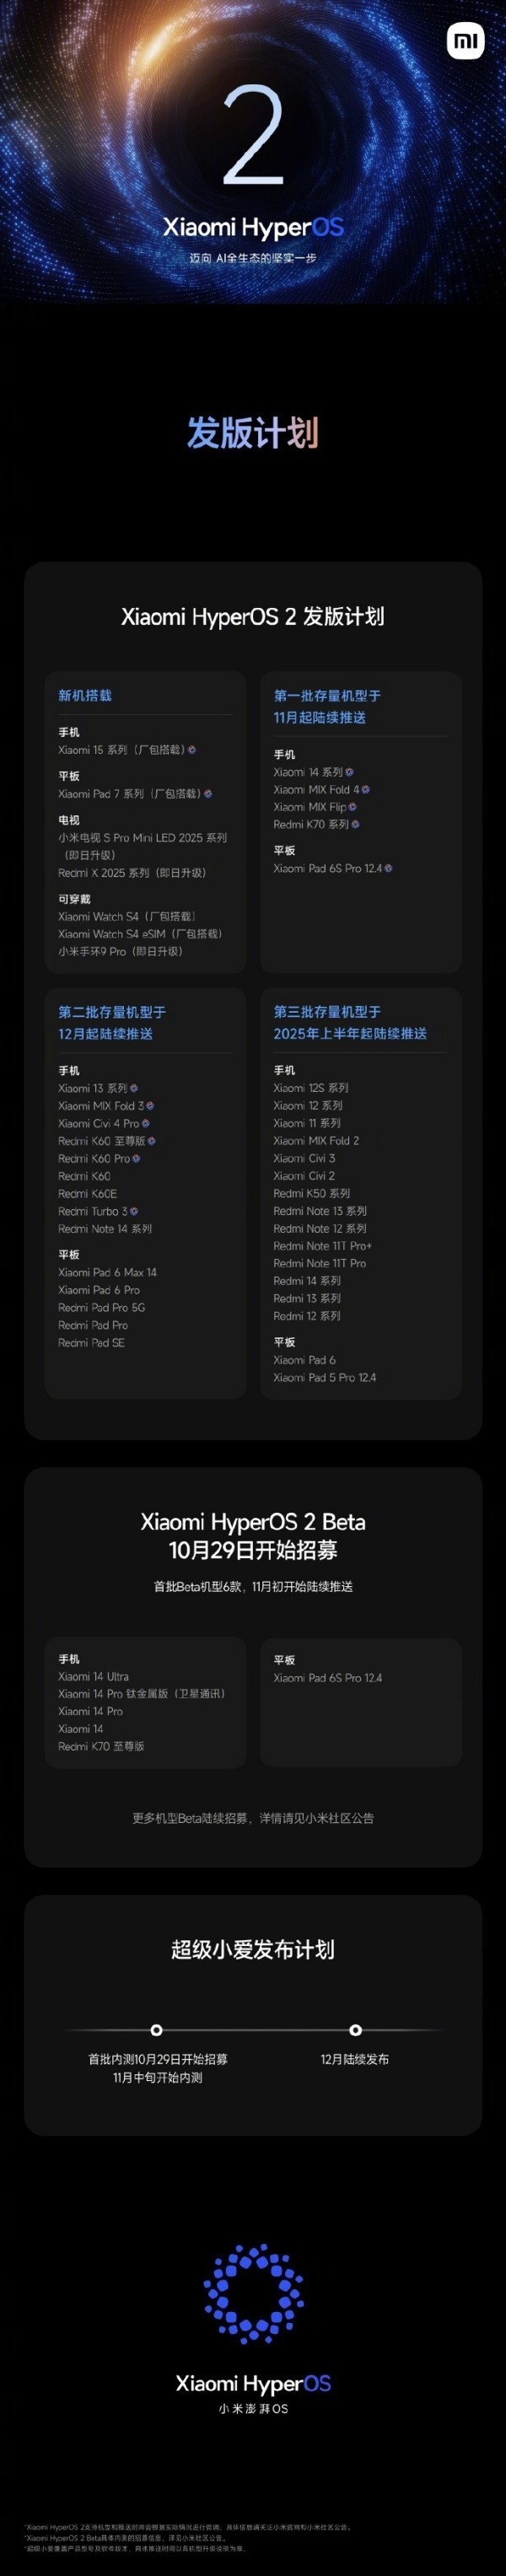Click the AI badge beside Xiaomi 15 系列

point(192,750)
